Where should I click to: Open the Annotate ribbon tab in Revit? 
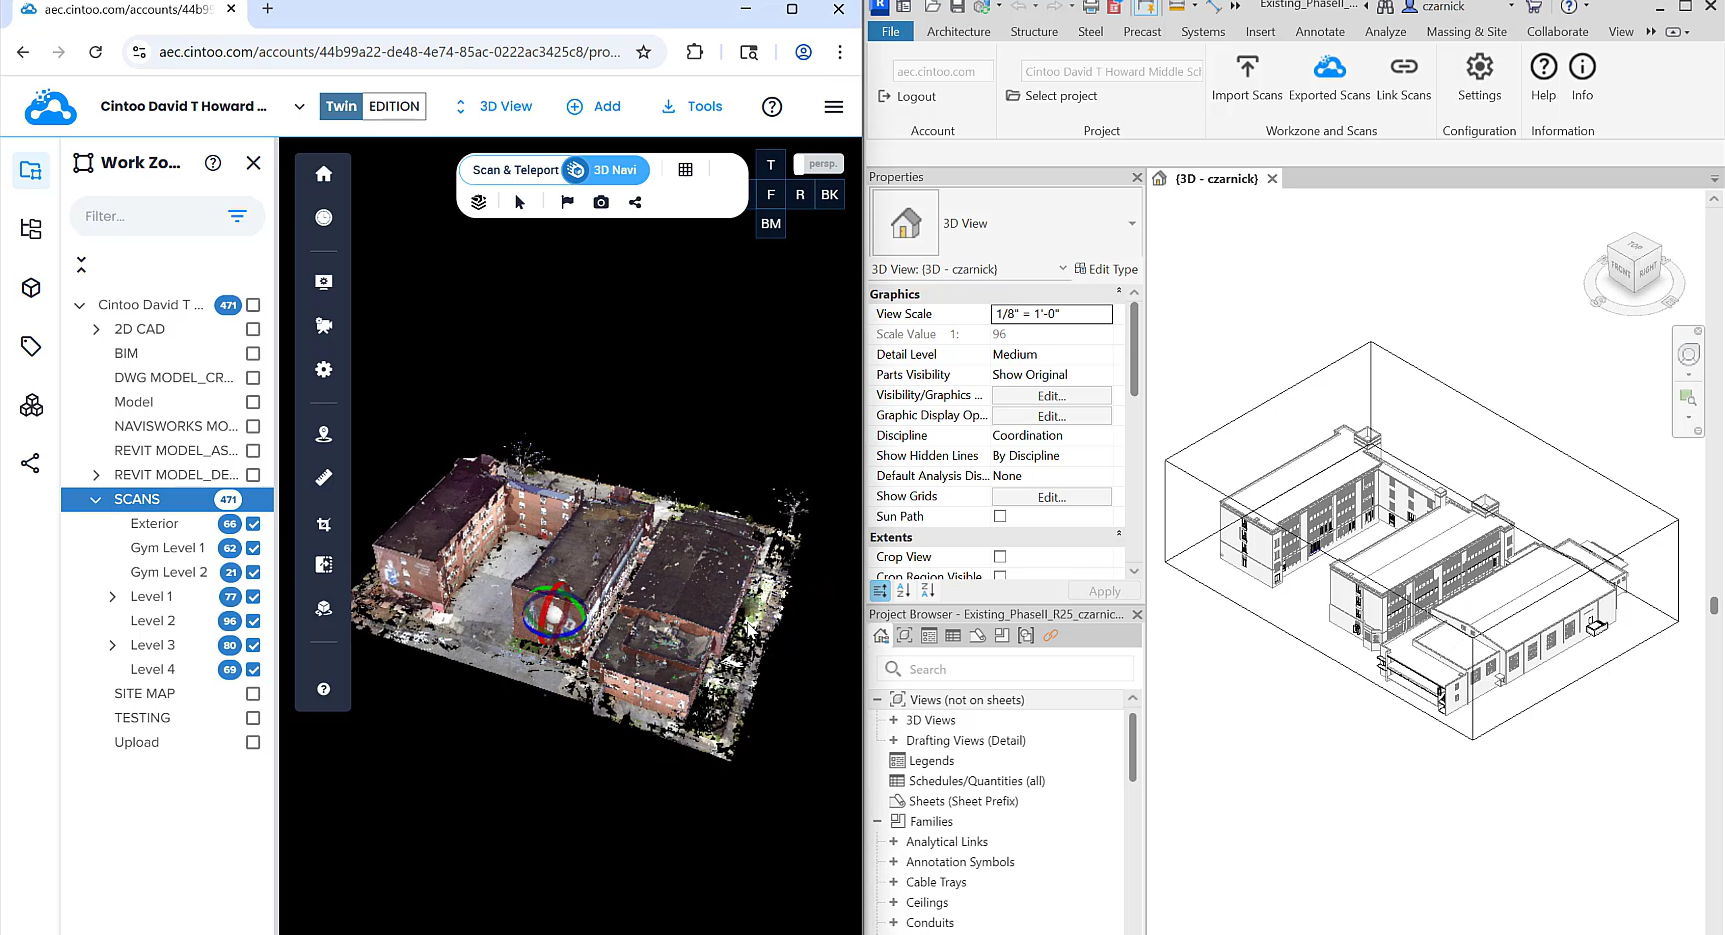1320,32
